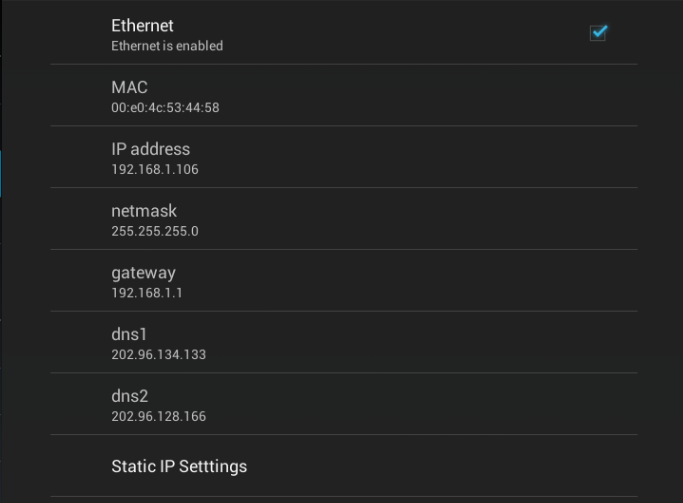Select the gateway label

pos(144,273)
